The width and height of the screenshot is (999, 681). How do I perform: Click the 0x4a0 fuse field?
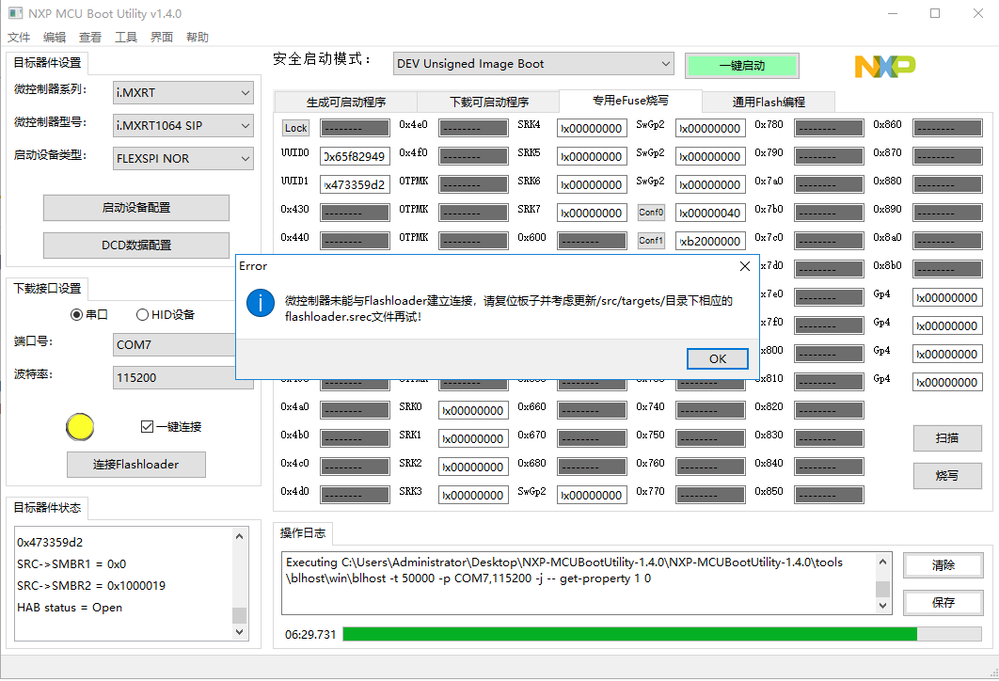(355, 411)
